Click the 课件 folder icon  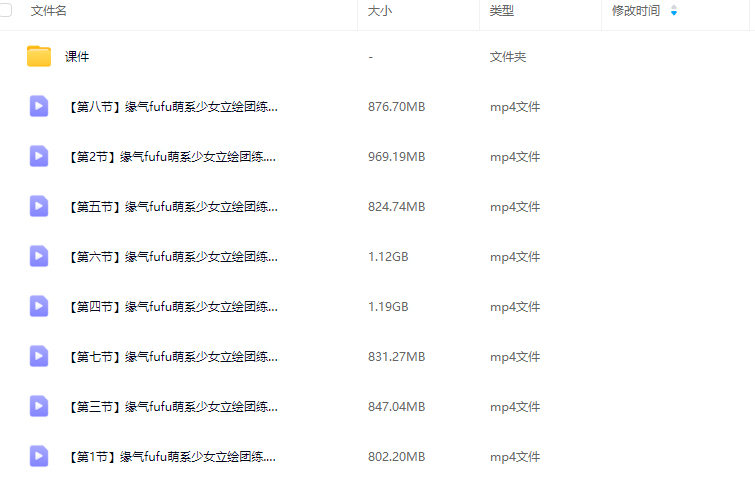click(x=39, y=57)
